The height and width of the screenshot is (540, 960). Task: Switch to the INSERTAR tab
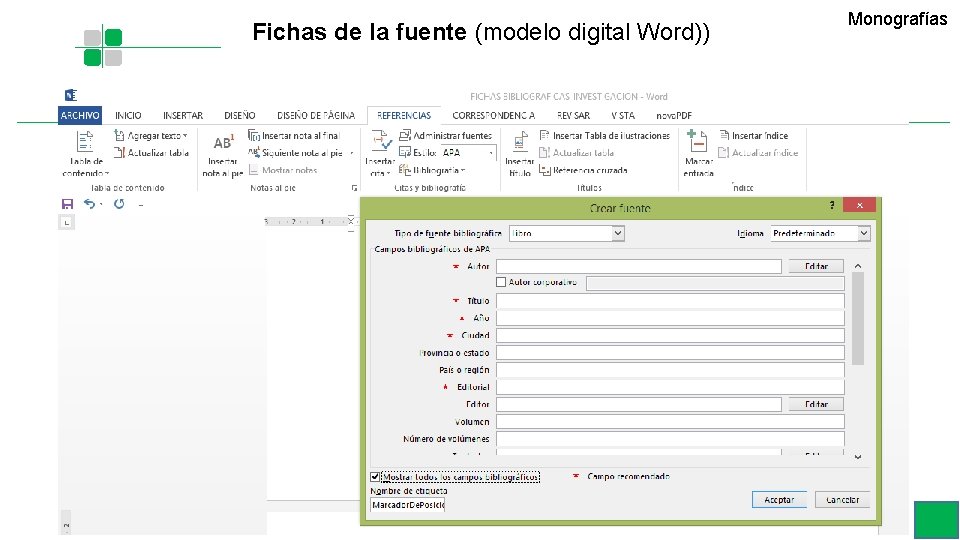182,115
